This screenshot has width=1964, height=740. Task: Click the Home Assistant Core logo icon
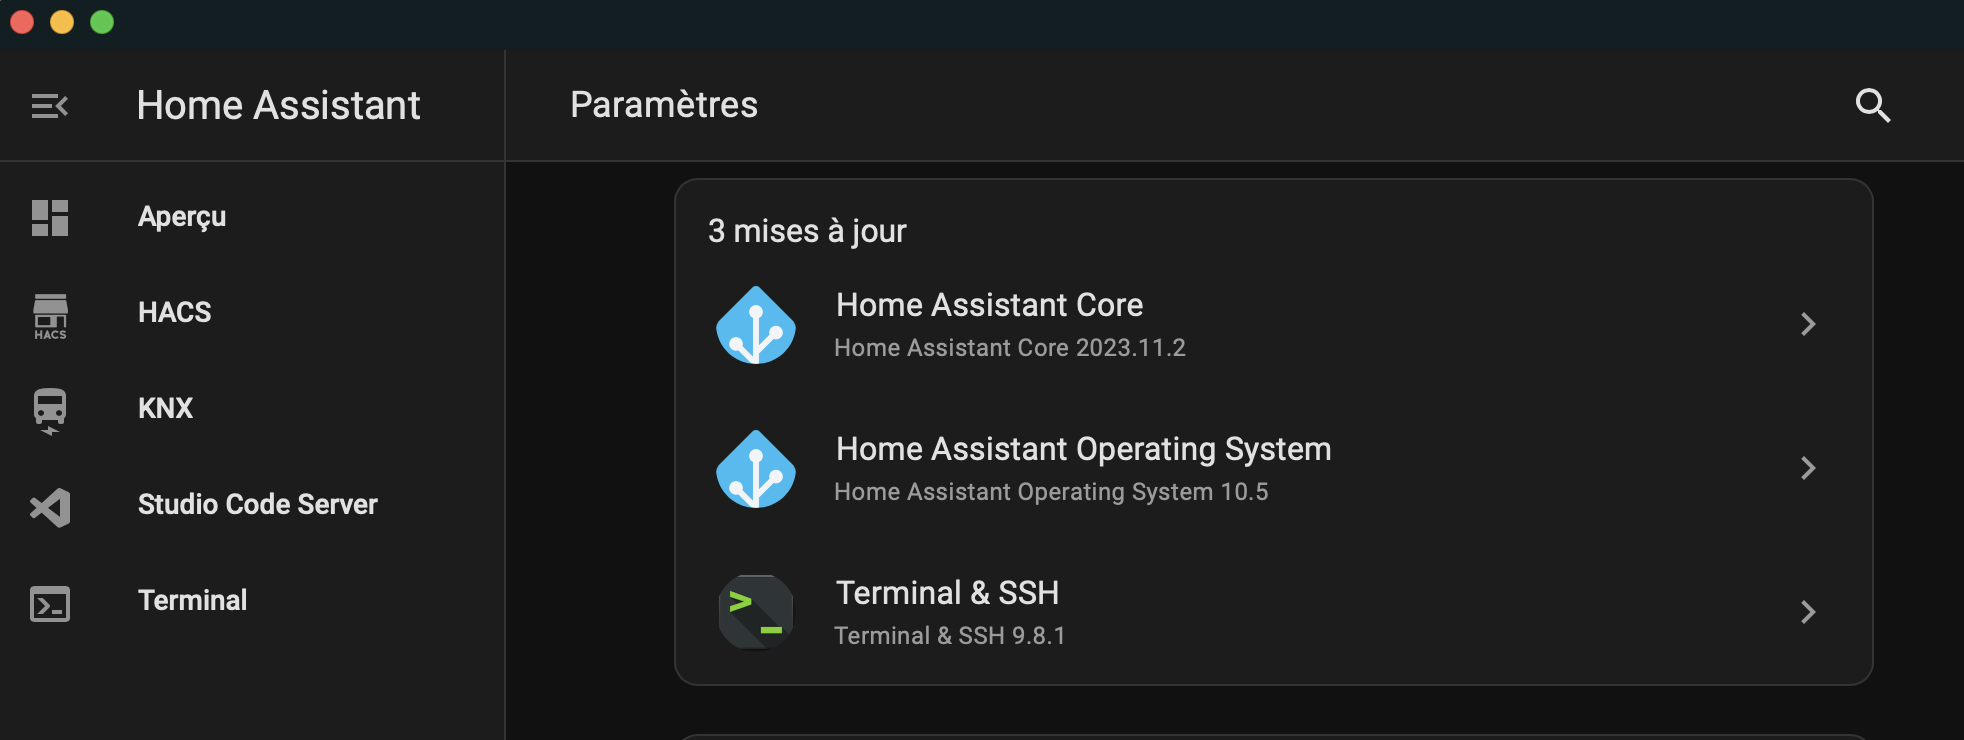(756, 325)
